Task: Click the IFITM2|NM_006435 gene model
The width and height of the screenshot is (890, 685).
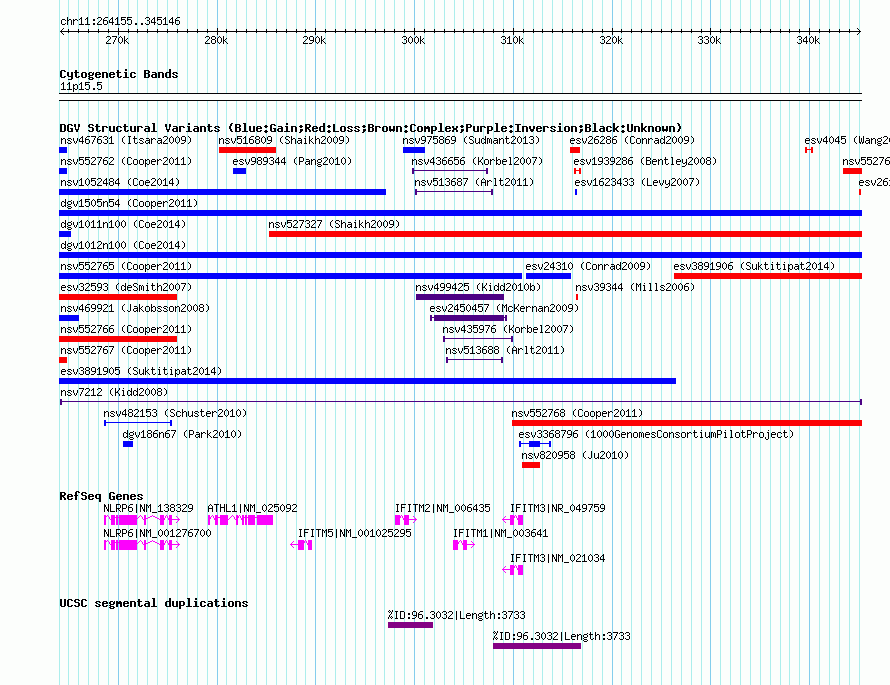Action: [406, 520]
